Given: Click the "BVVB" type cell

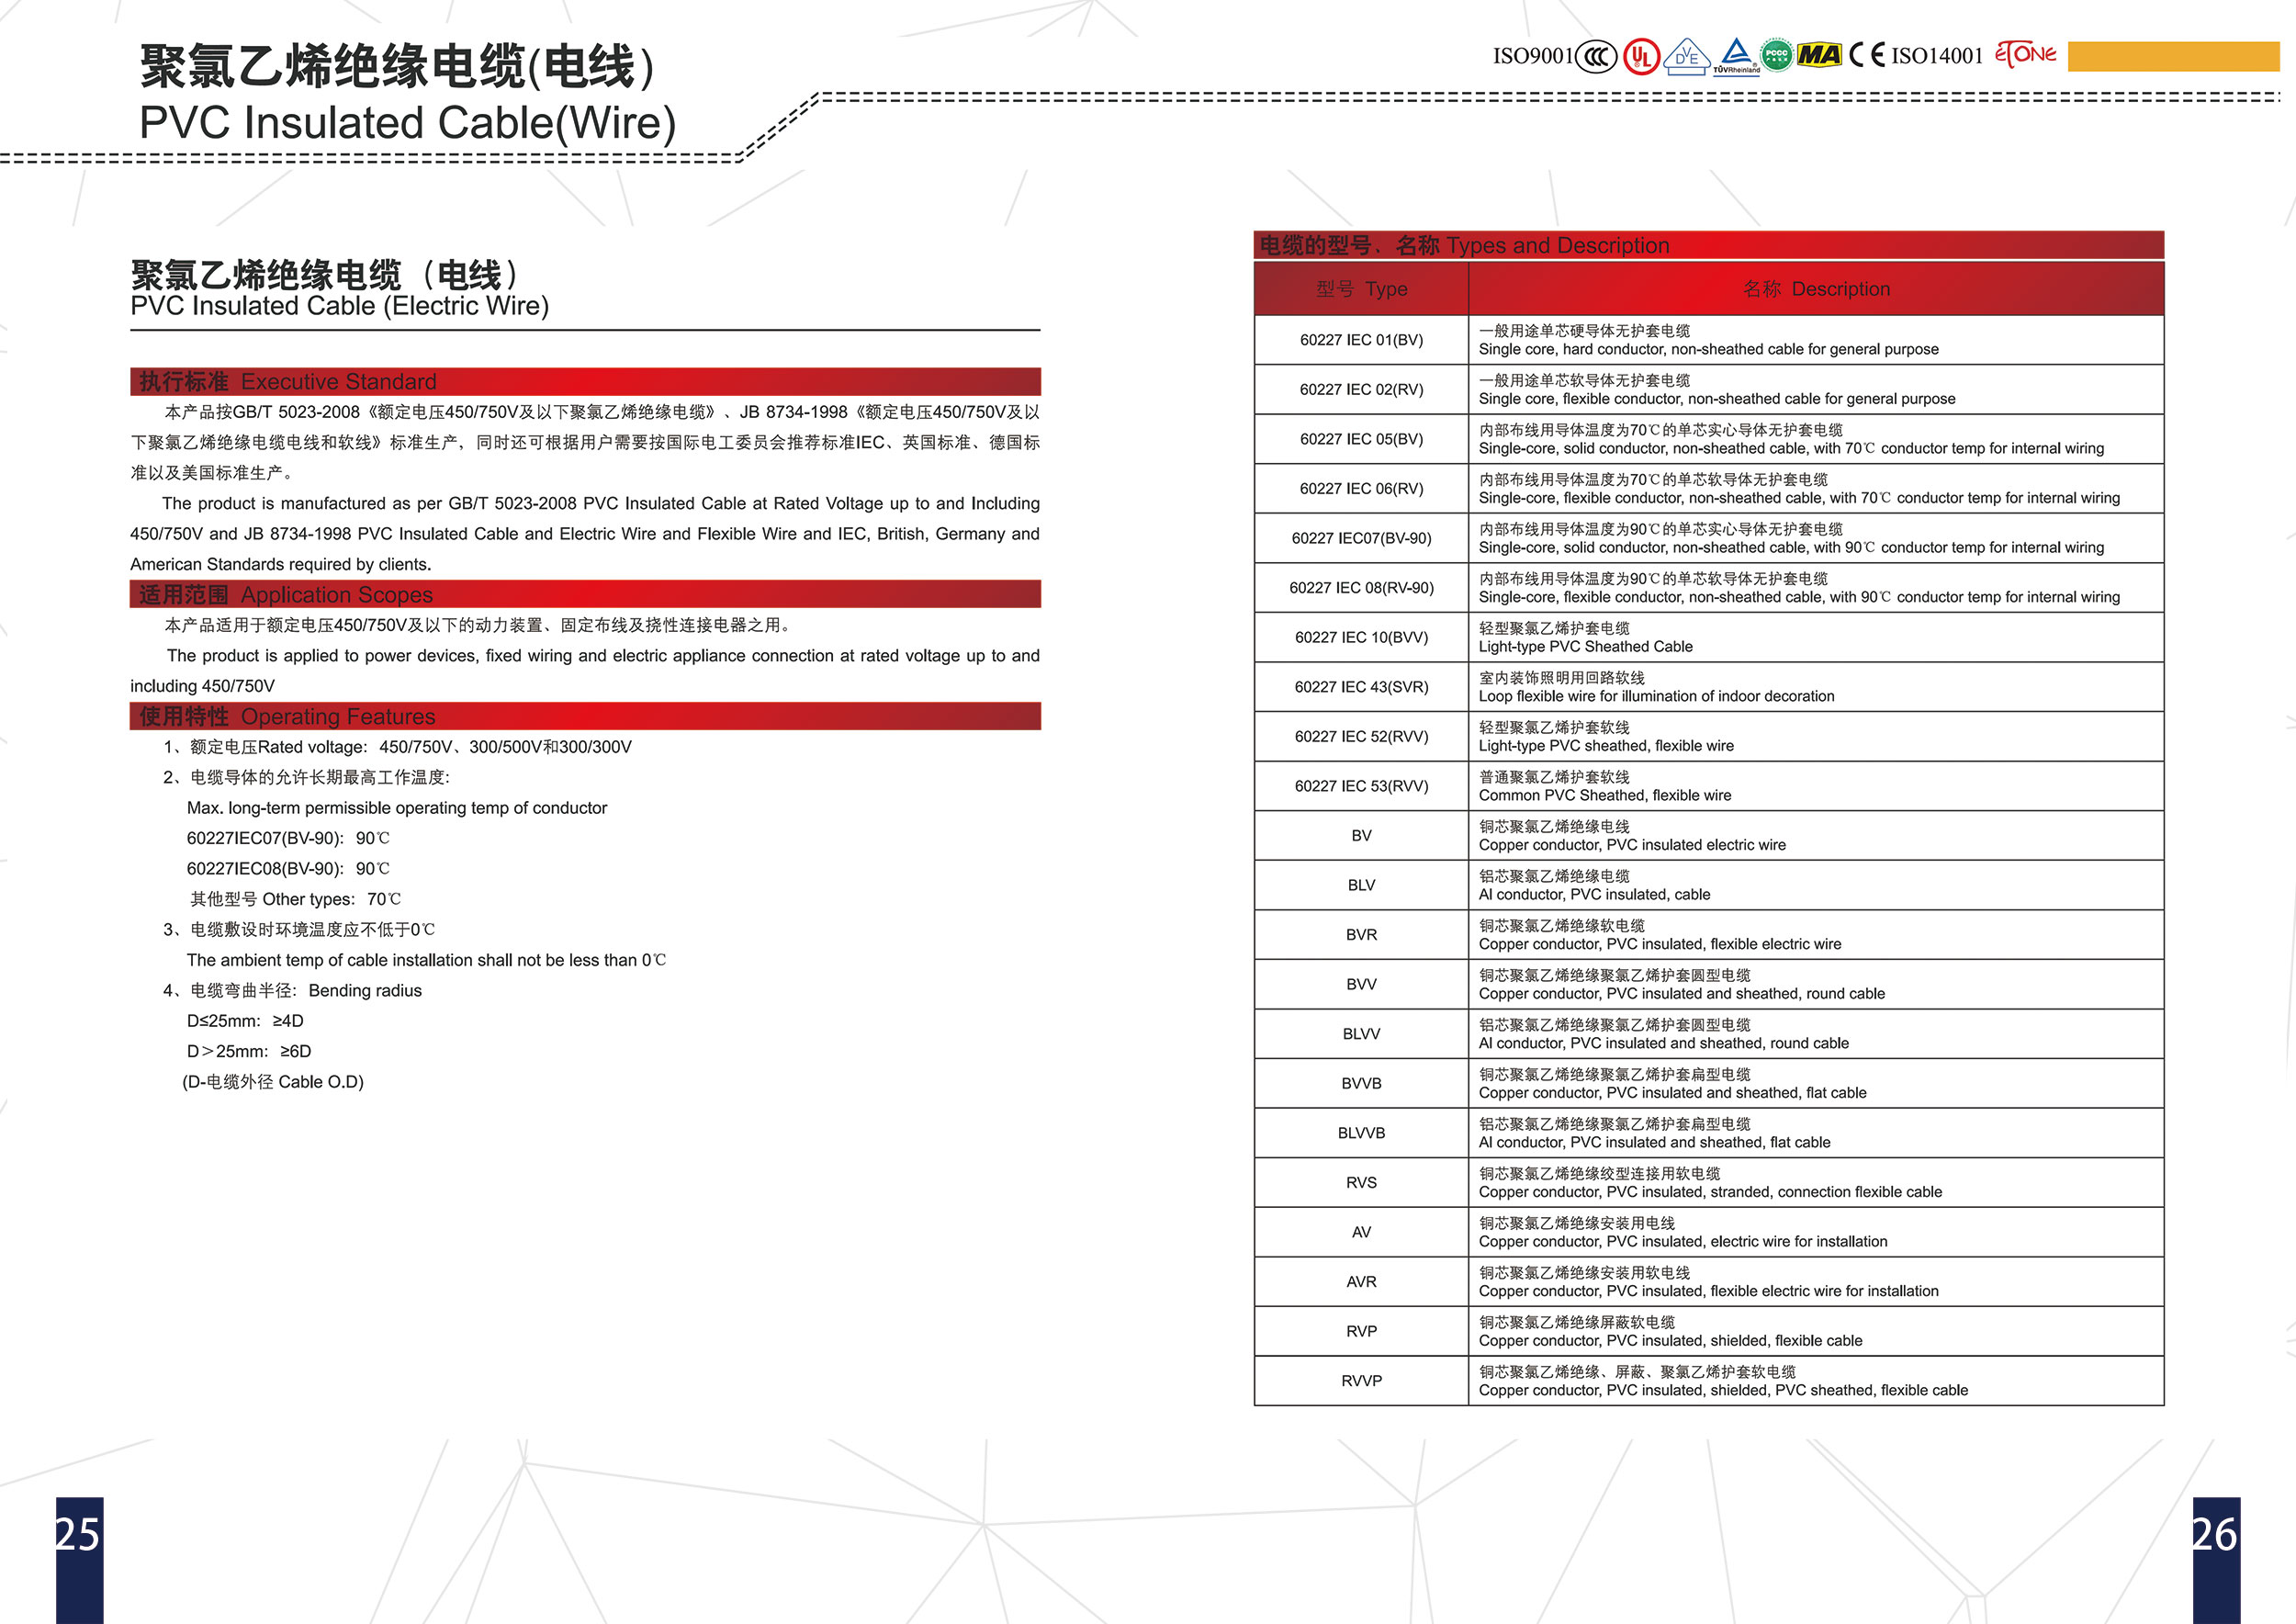Looking at the screenshot, I should point(1361,1083).
